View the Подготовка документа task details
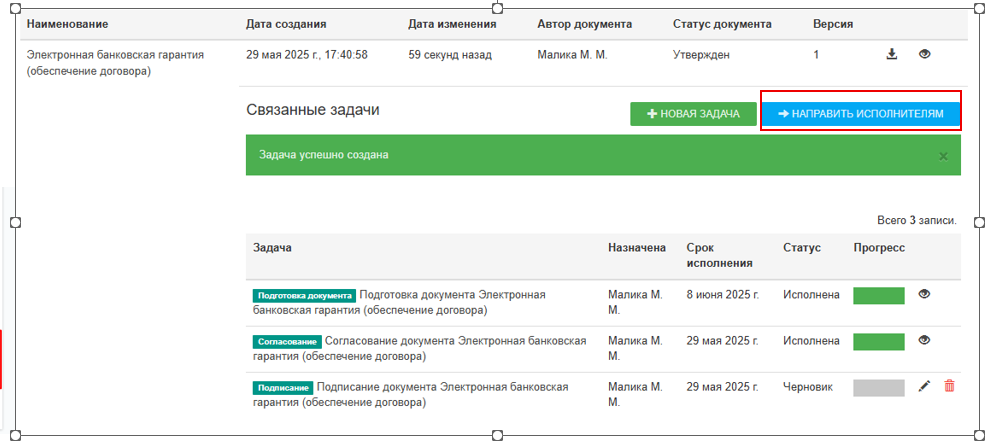This screenshot has height=444, width=987. (x=924, y=295)
